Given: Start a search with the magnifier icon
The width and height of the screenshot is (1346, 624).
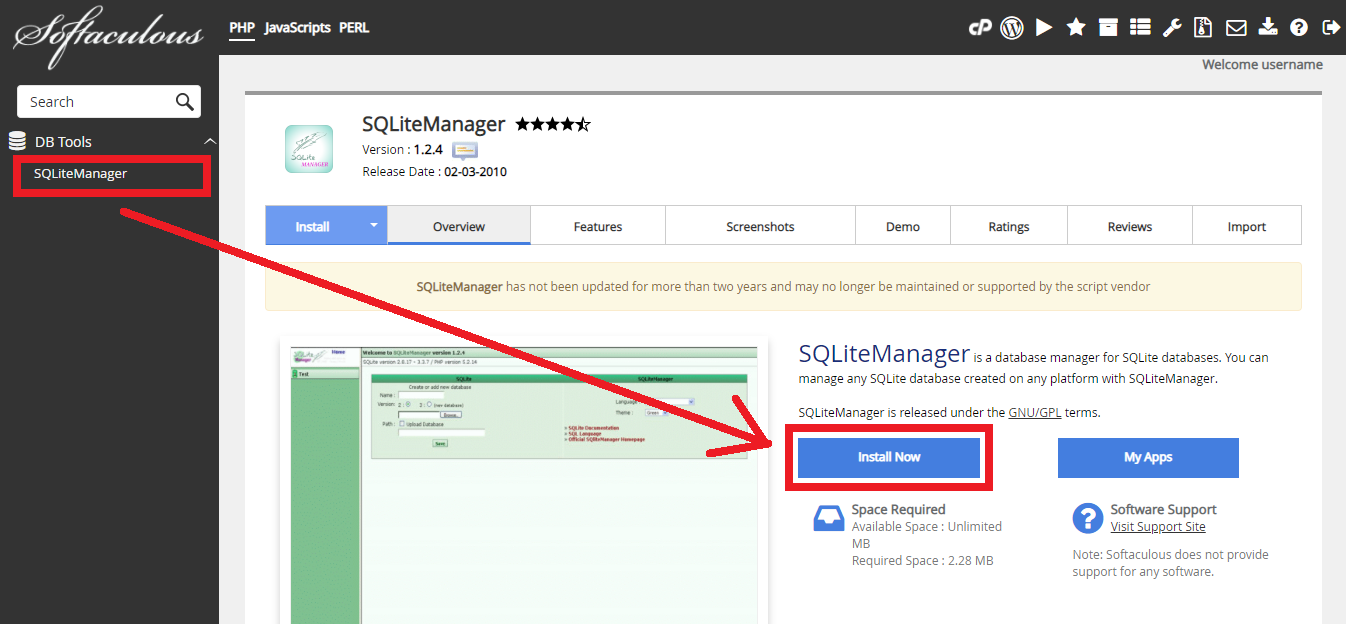Looking at the screenshot, I should [x=184, y=101].
